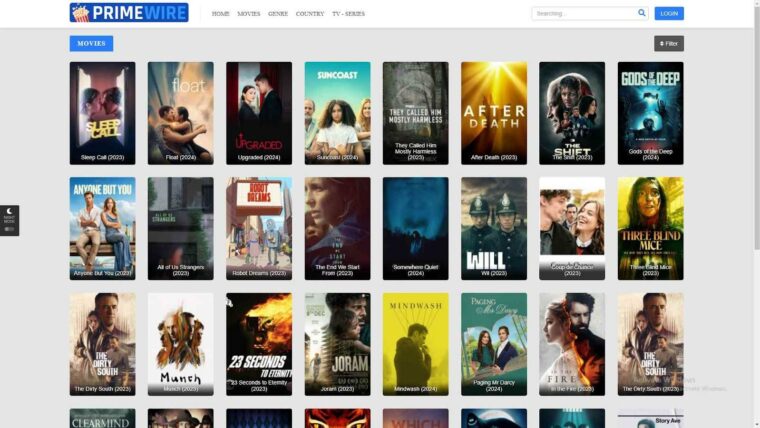Open Coup de Chance (2023) poster
The image size is (760, 428).
[x=572, y=228]
